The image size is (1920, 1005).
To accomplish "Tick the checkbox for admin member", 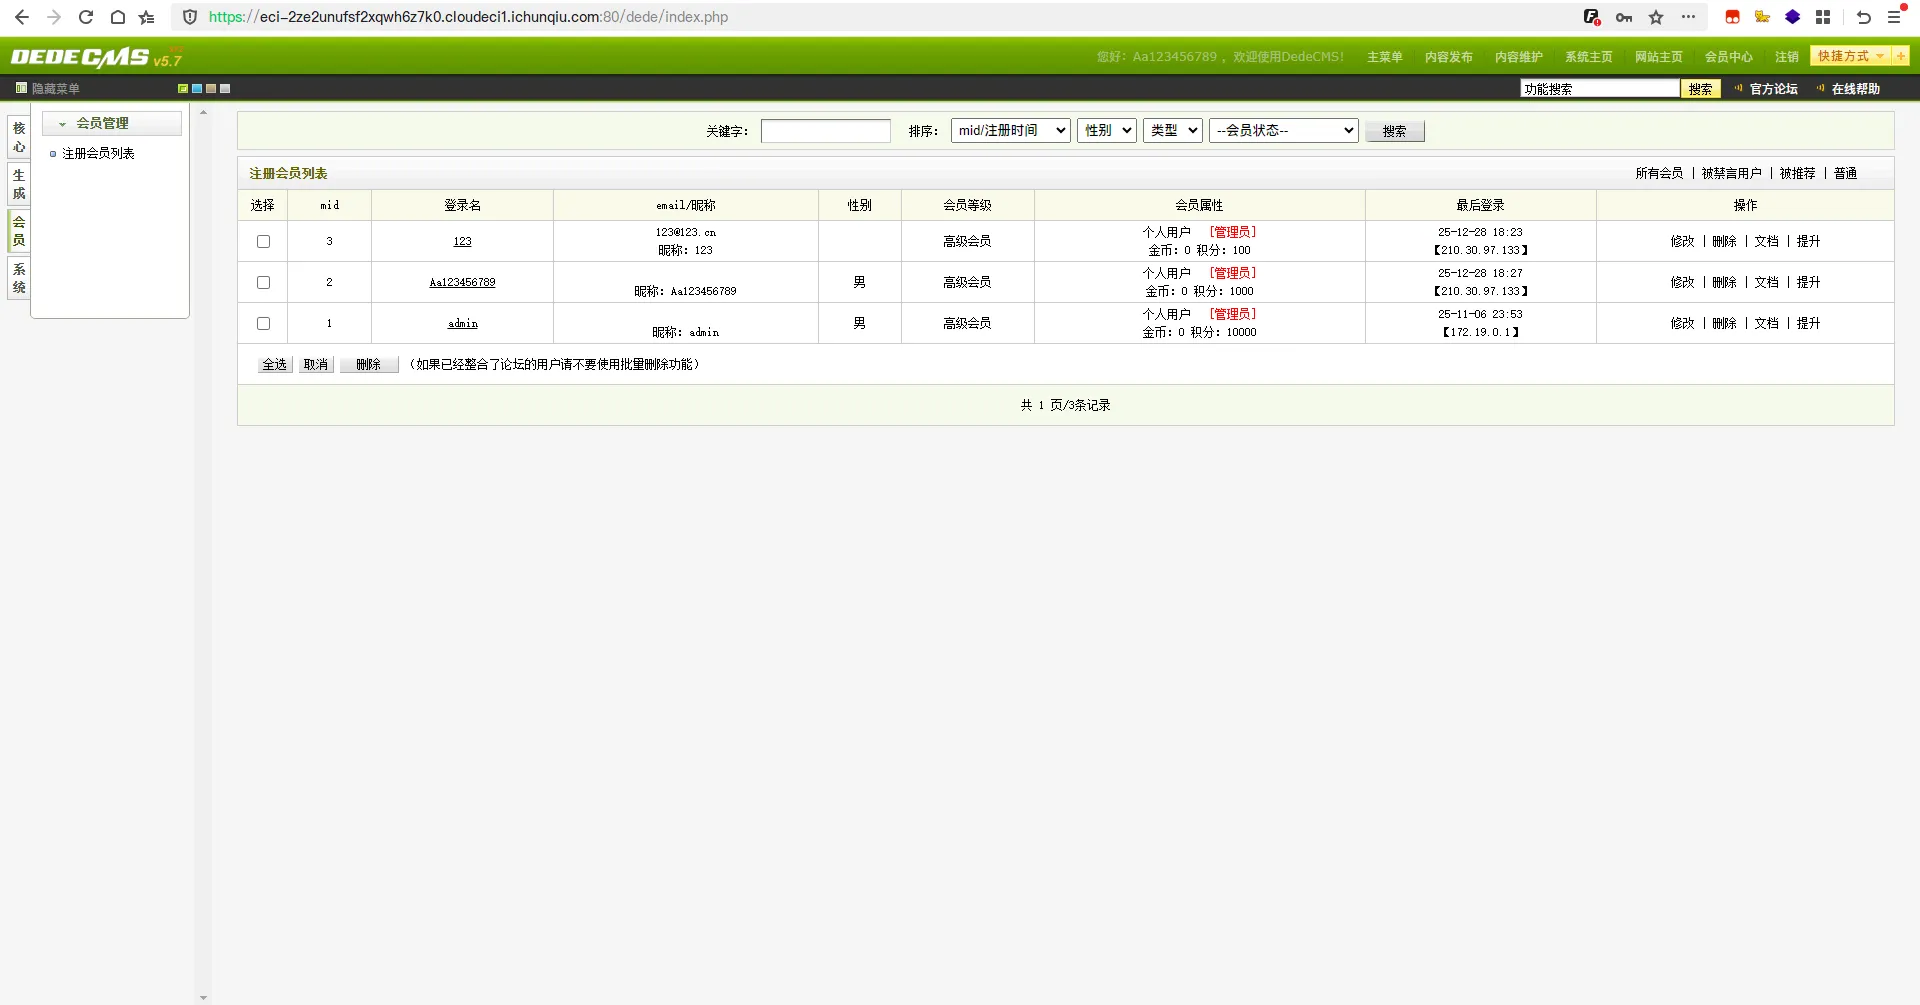I will coord(264,323).
